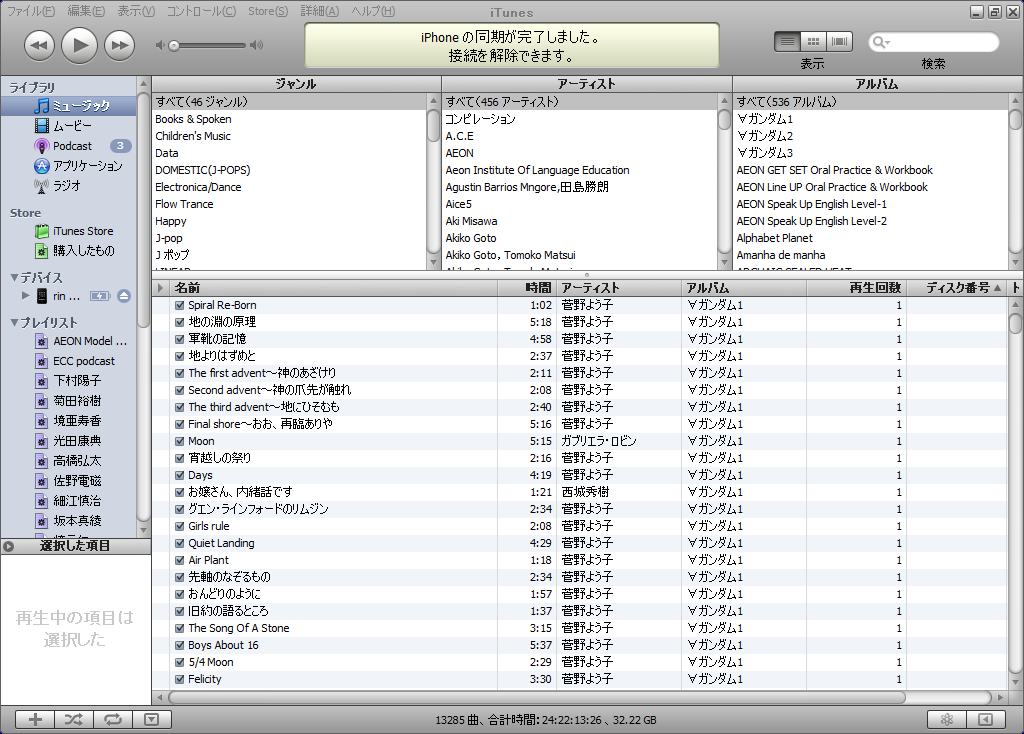This screenshot has height=734, width=1024.
Task: Switch to list view mode
Action: [788, 42]
